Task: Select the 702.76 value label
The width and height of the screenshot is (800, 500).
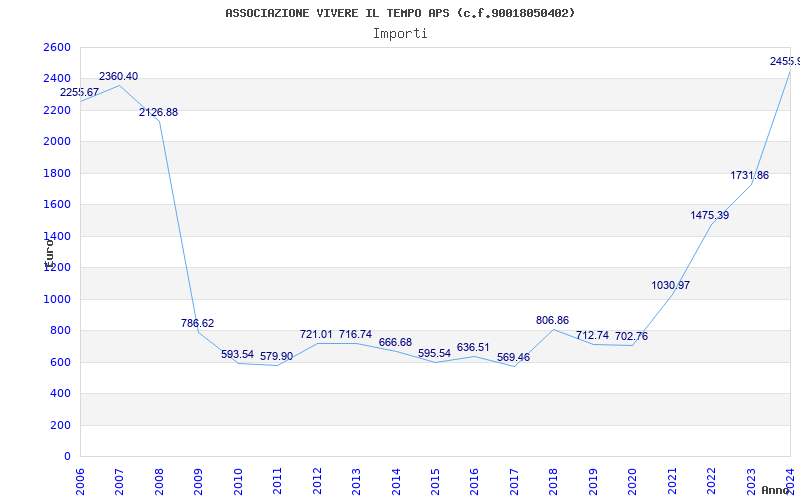Action: (x=632, y=336)
